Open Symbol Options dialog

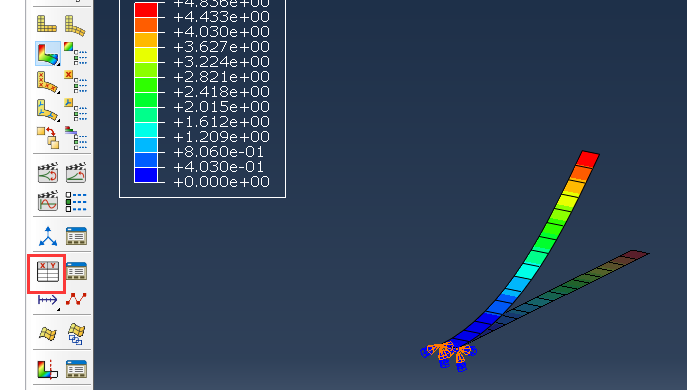click(x=75, y=82)
